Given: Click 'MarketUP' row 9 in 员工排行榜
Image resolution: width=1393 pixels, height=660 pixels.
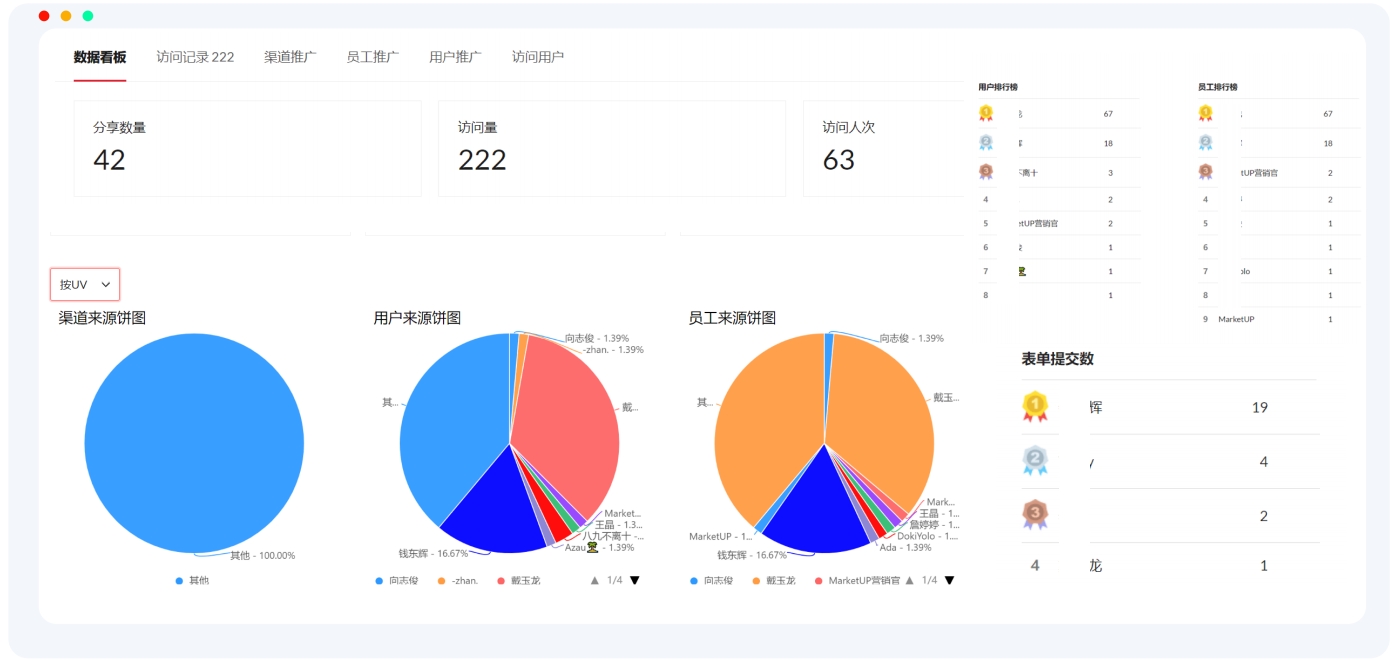Looking at the screenshot, I should point(1279,319).
